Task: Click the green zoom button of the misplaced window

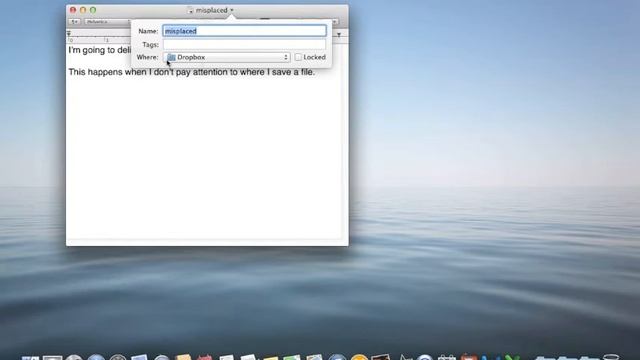Action: (93, 10)
